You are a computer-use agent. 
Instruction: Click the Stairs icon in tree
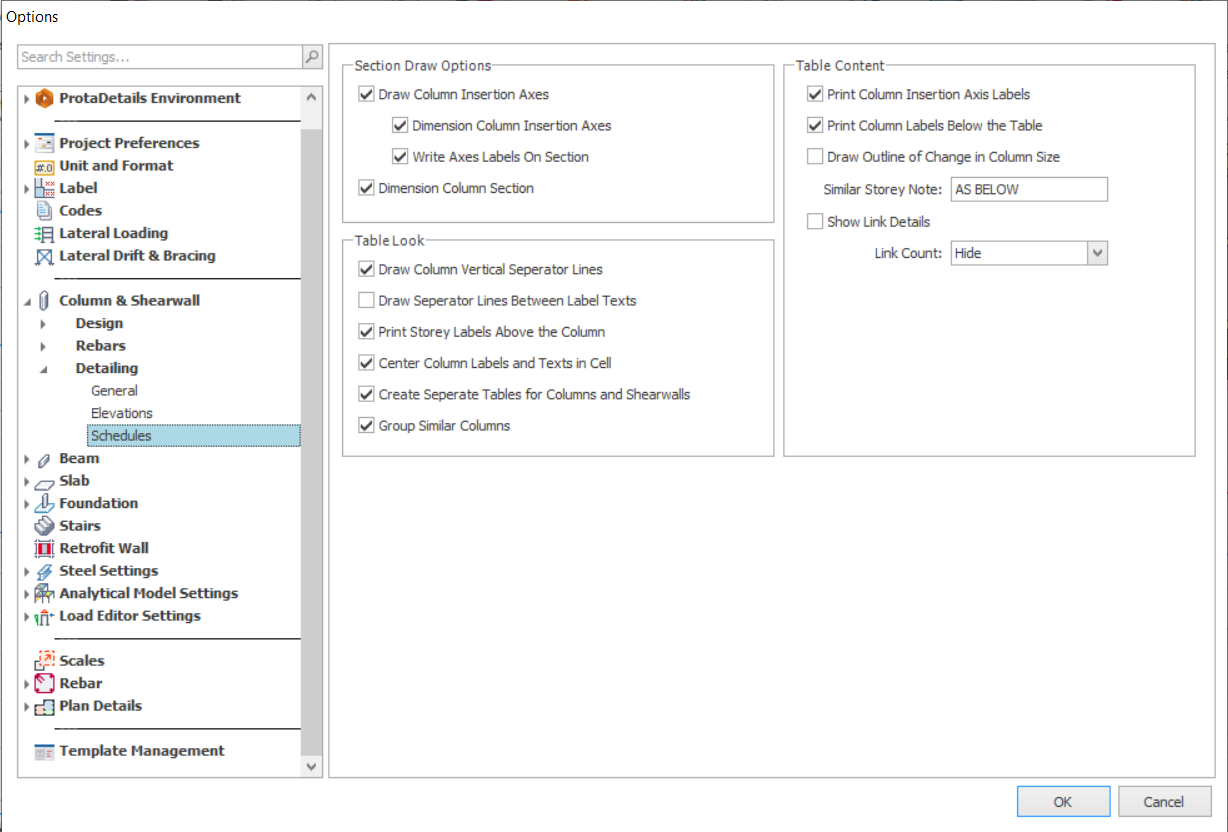click(44, 526)
